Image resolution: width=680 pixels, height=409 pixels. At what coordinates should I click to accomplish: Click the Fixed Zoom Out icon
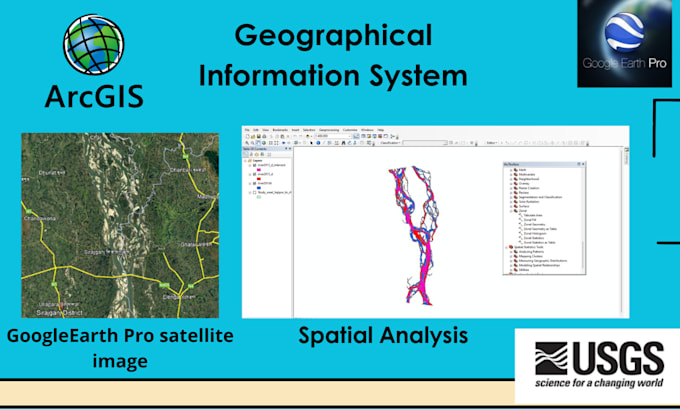click(x=276, y=143)
